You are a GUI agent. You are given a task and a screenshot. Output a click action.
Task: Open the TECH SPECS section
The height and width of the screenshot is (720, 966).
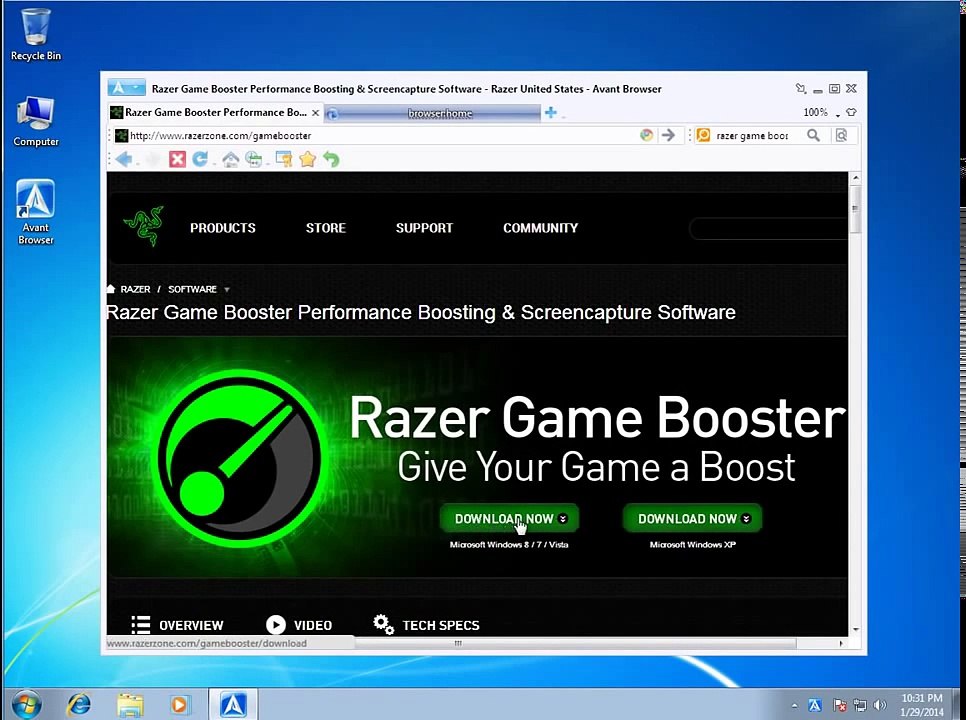426,625
